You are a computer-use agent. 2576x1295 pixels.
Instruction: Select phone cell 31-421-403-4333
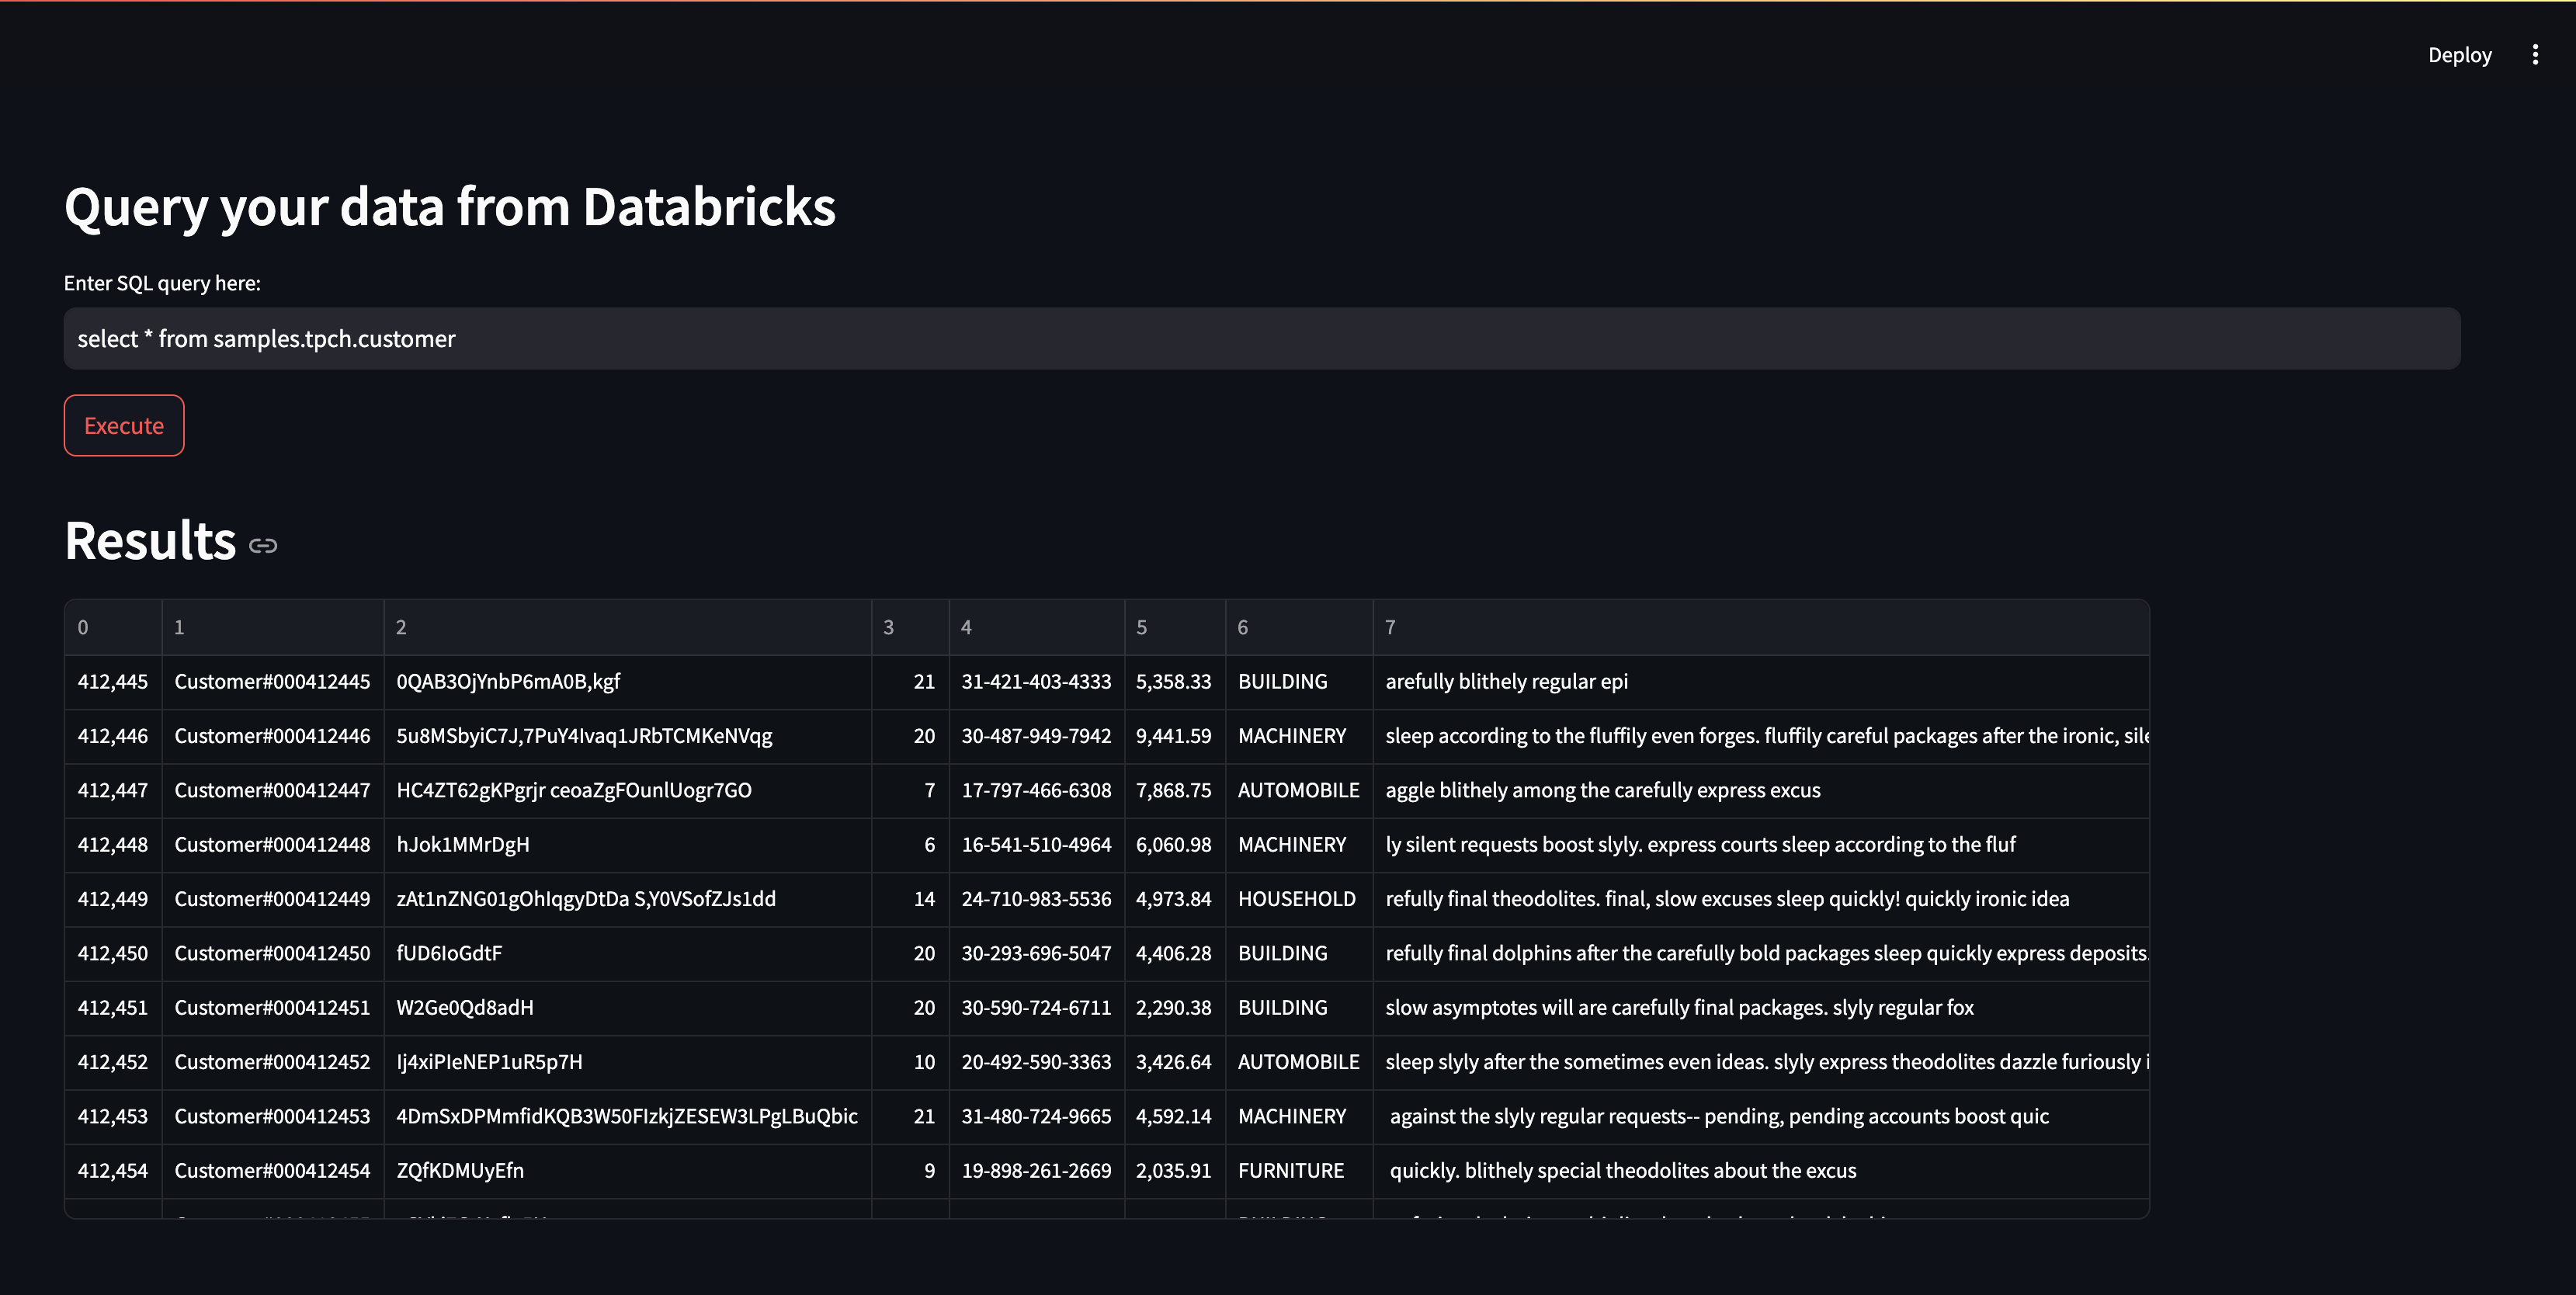click(x=1037, y=682)
